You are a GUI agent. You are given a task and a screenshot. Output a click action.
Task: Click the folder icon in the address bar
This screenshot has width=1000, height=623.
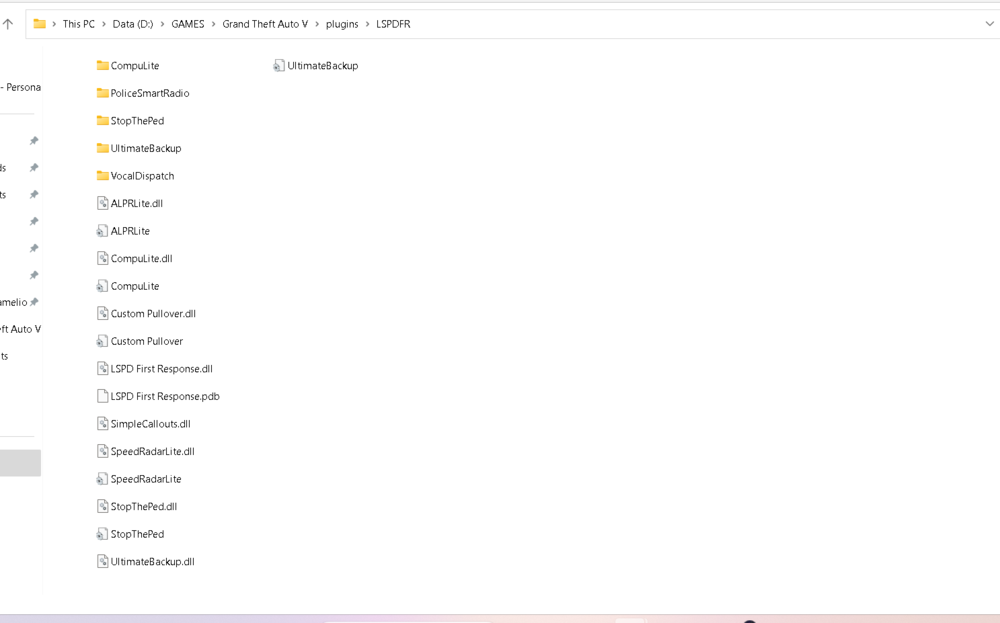click(40, 23)
